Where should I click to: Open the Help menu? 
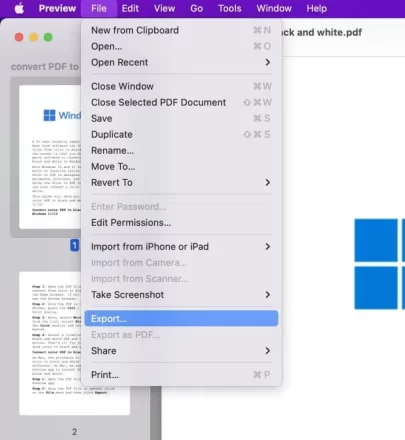317,8
